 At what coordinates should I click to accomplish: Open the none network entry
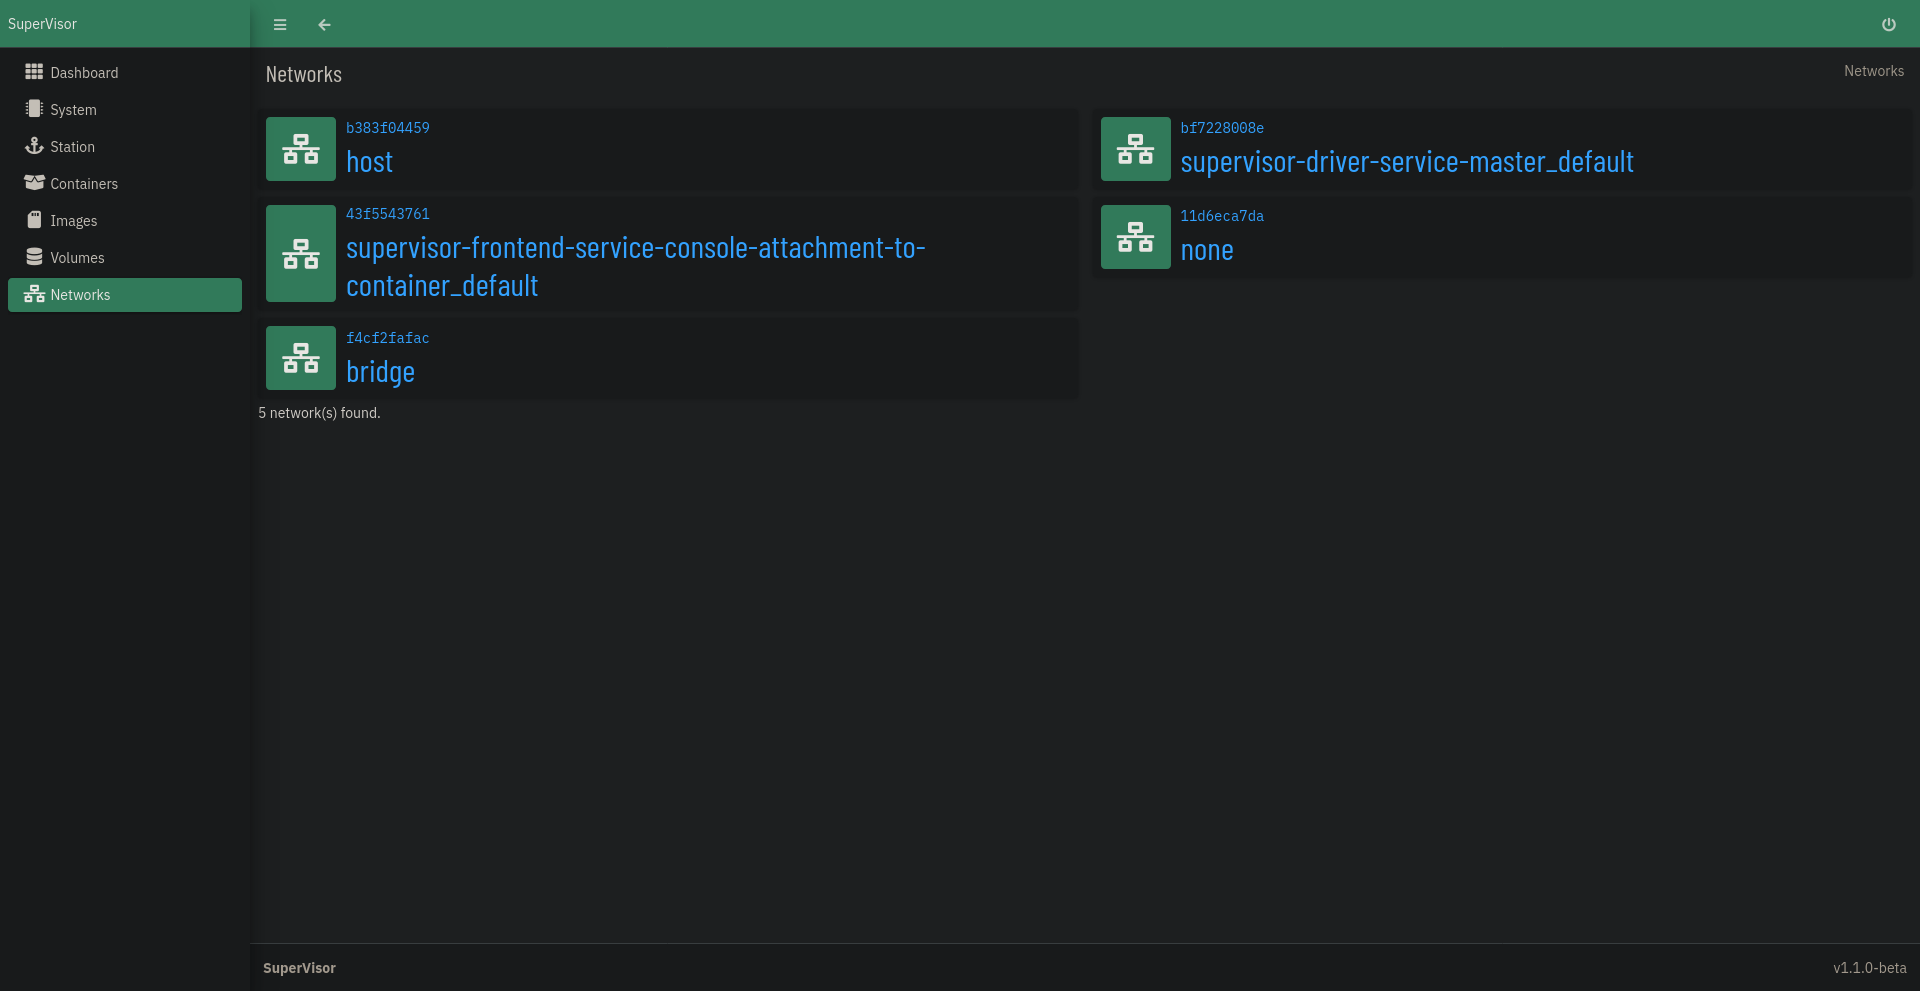click(1207, 250)
